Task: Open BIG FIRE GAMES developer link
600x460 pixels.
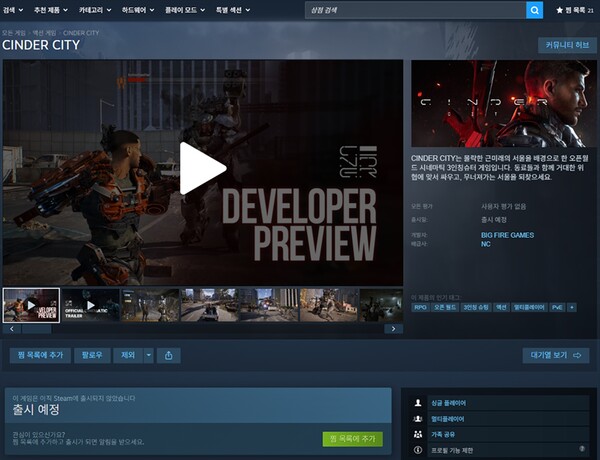Action: click(x=507, y=235)
